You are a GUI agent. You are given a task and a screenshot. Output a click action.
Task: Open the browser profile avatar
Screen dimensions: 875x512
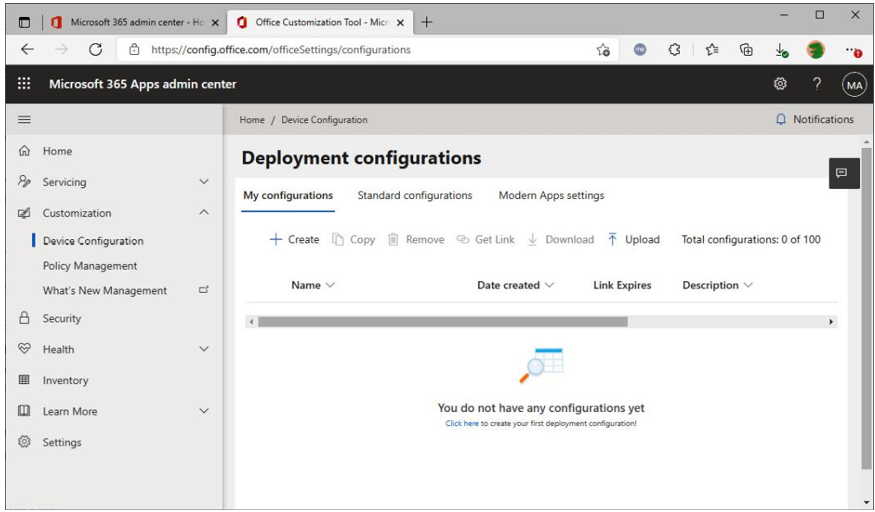(816, 50)
